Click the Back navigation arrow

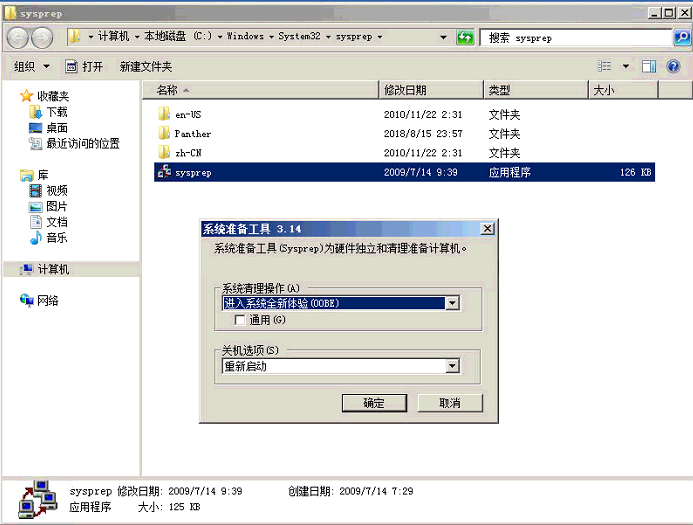click(18, 37)
